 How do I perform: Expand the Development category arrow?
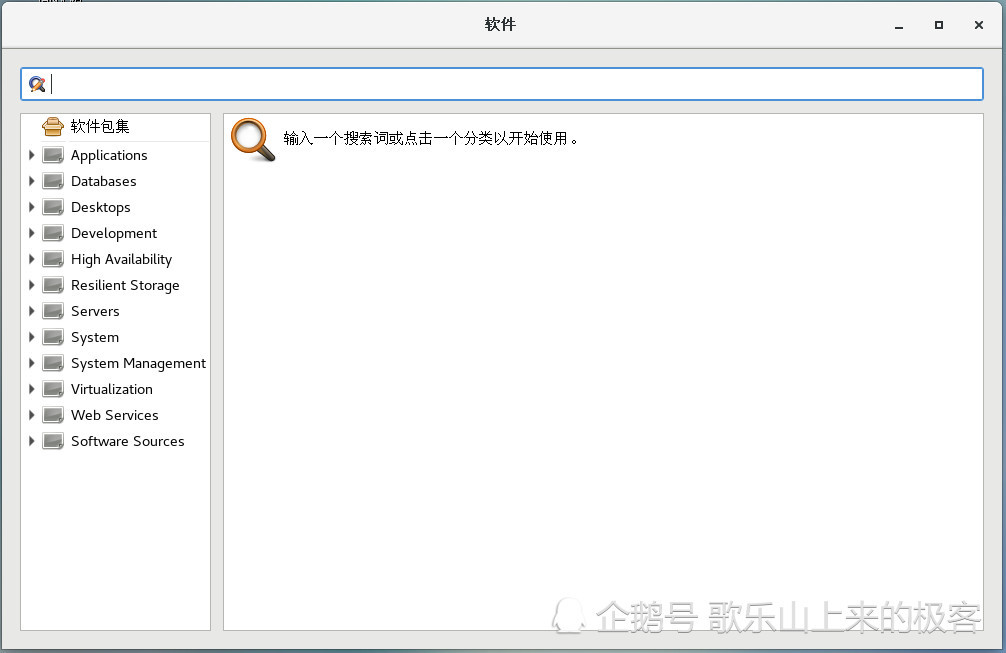31,233
